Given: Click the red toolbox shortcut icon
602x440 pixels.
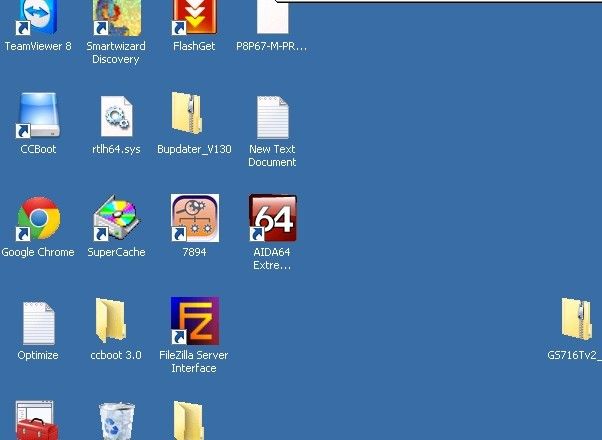Looking at the screenshot, I should pos(37,420).
